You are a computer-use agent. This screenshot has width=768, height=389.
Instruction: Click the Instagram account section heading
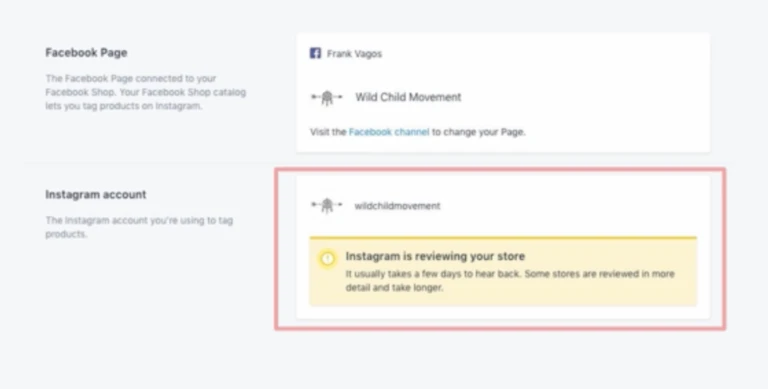96,194
